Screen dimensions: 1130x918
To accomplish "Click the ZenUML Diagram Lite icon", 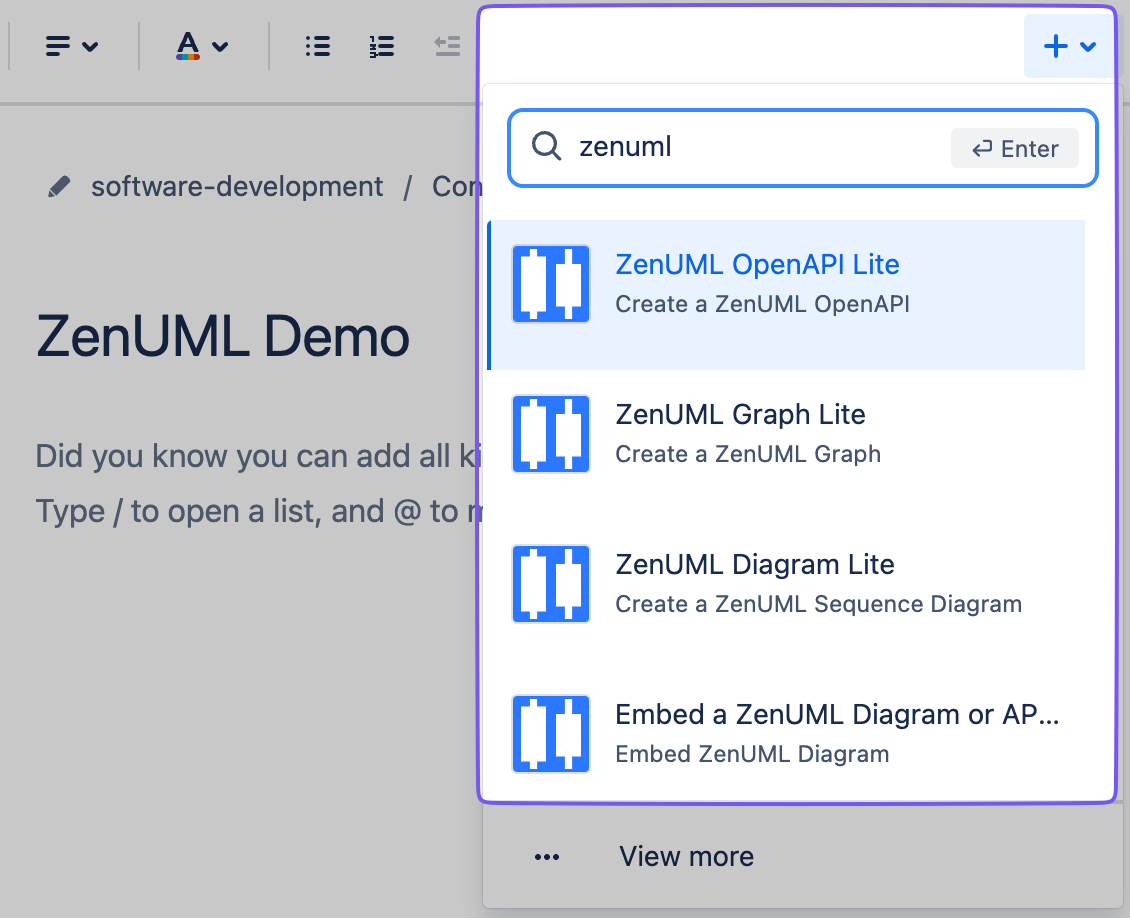I will (x=550, y=583).
